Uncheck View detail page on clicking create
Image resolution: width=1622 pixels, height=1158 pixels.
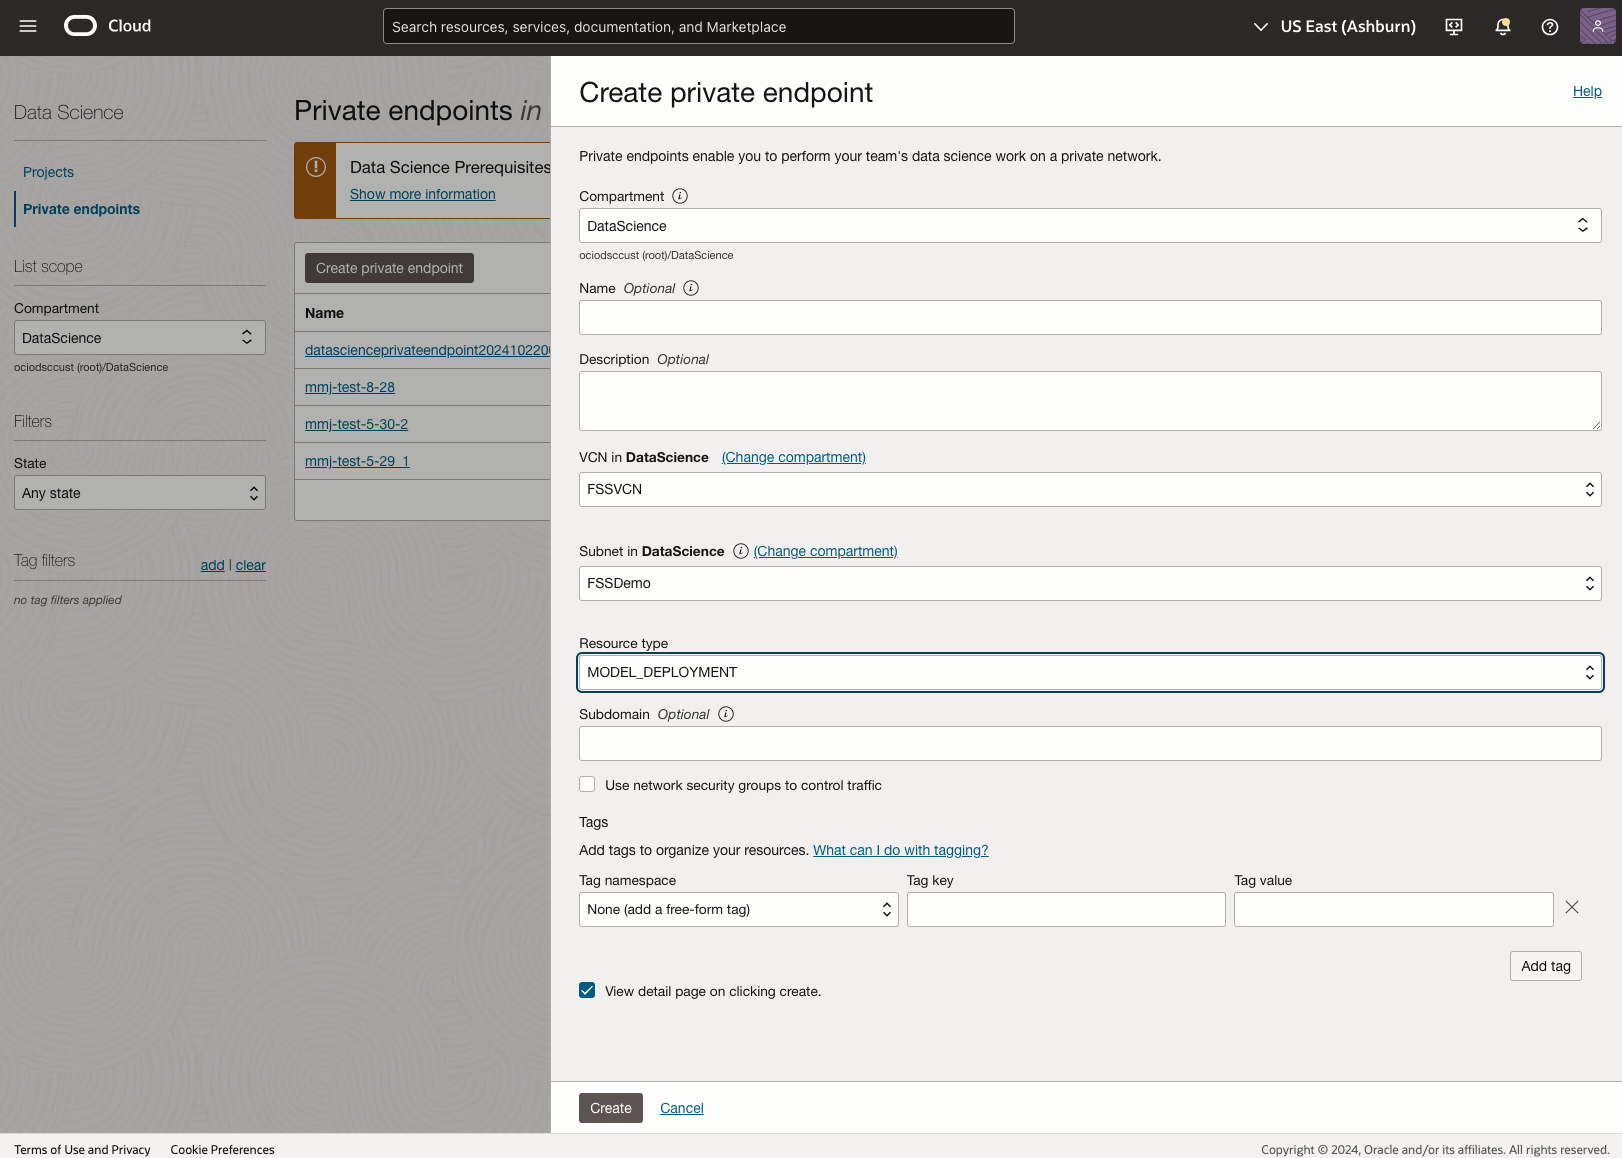587,991
